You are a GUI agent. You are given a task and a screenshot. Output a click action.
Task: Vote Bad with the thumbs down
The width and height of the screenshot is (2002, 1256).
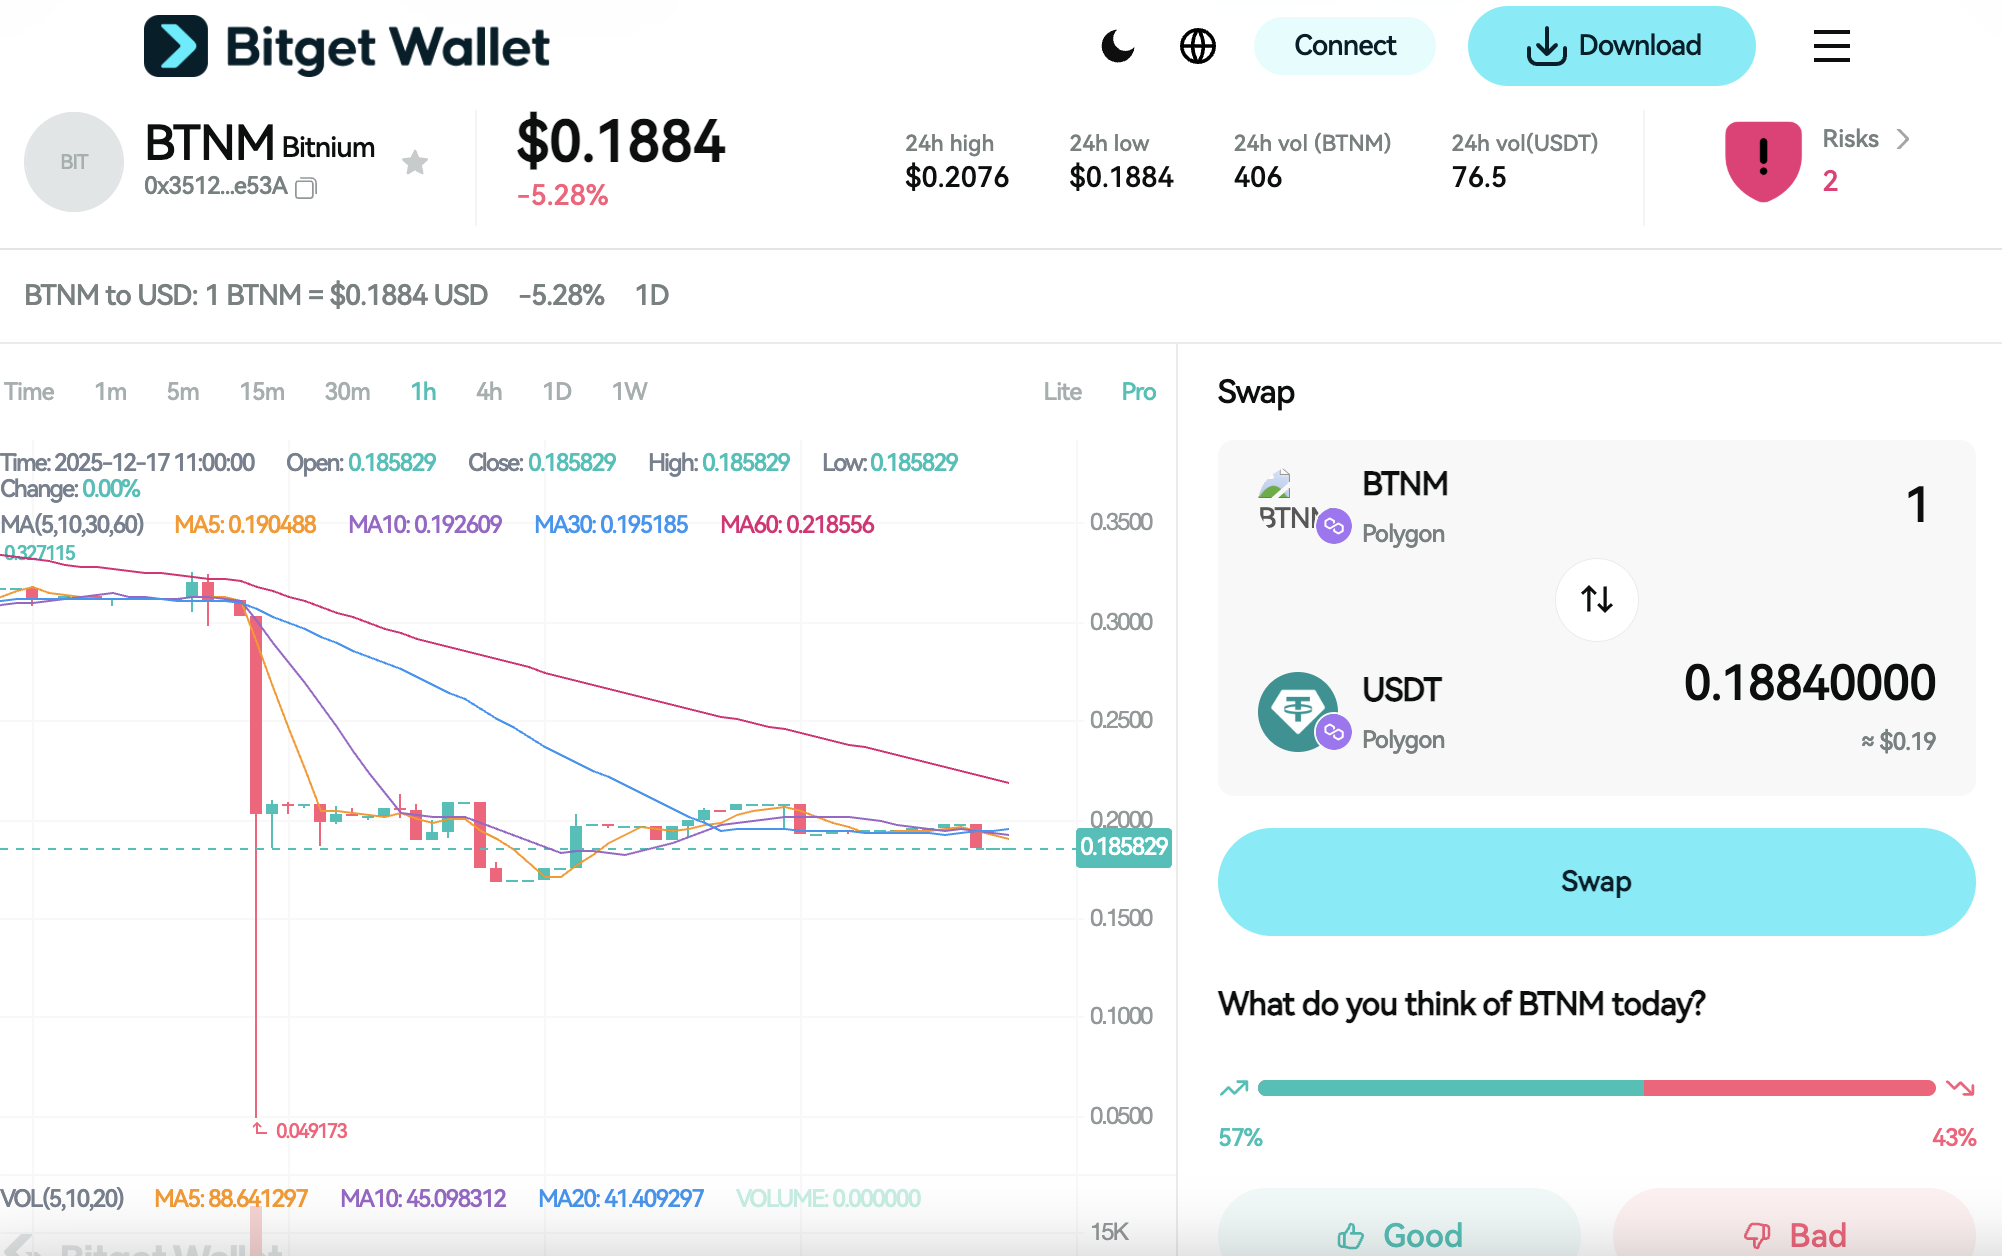1794,1235
